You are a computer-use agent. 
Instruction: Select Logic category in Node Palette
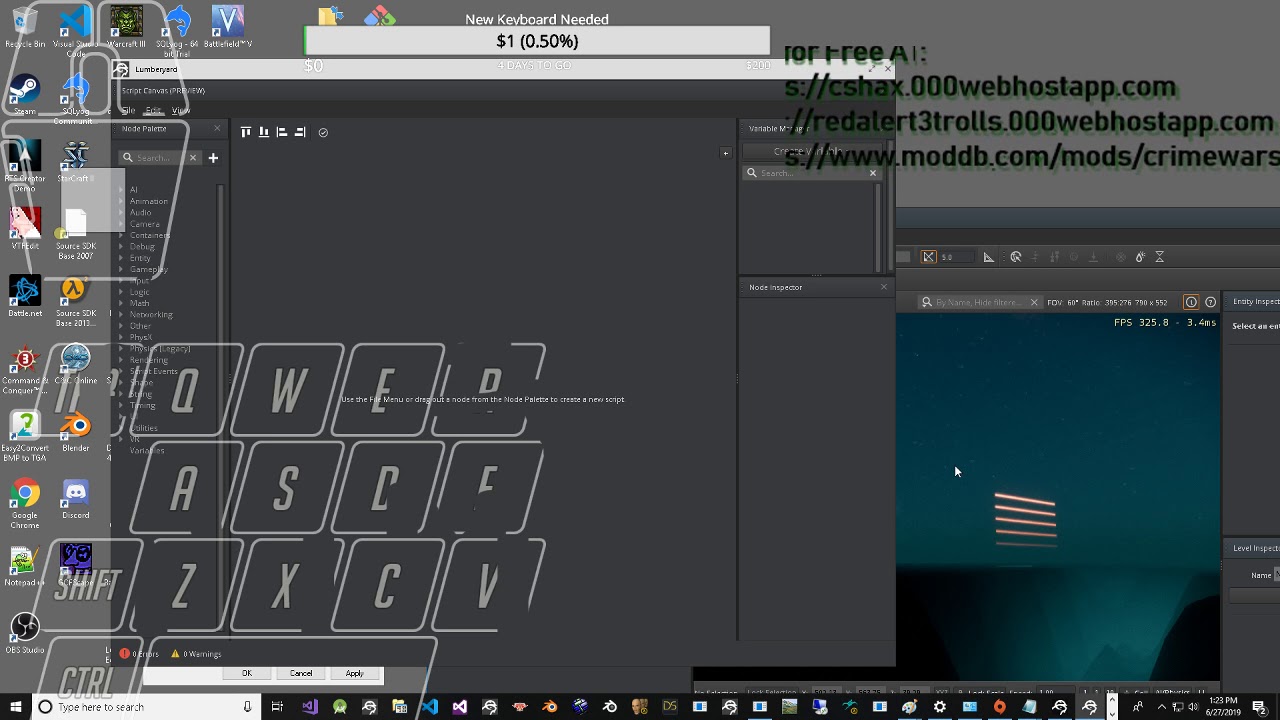[x=139, y=291]
